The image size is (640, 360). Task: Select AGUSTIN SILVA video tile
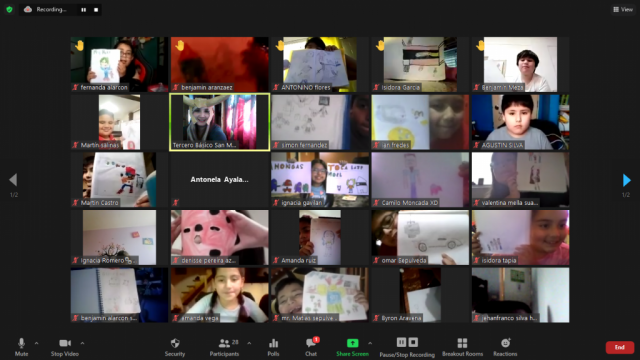coord(520,122)
